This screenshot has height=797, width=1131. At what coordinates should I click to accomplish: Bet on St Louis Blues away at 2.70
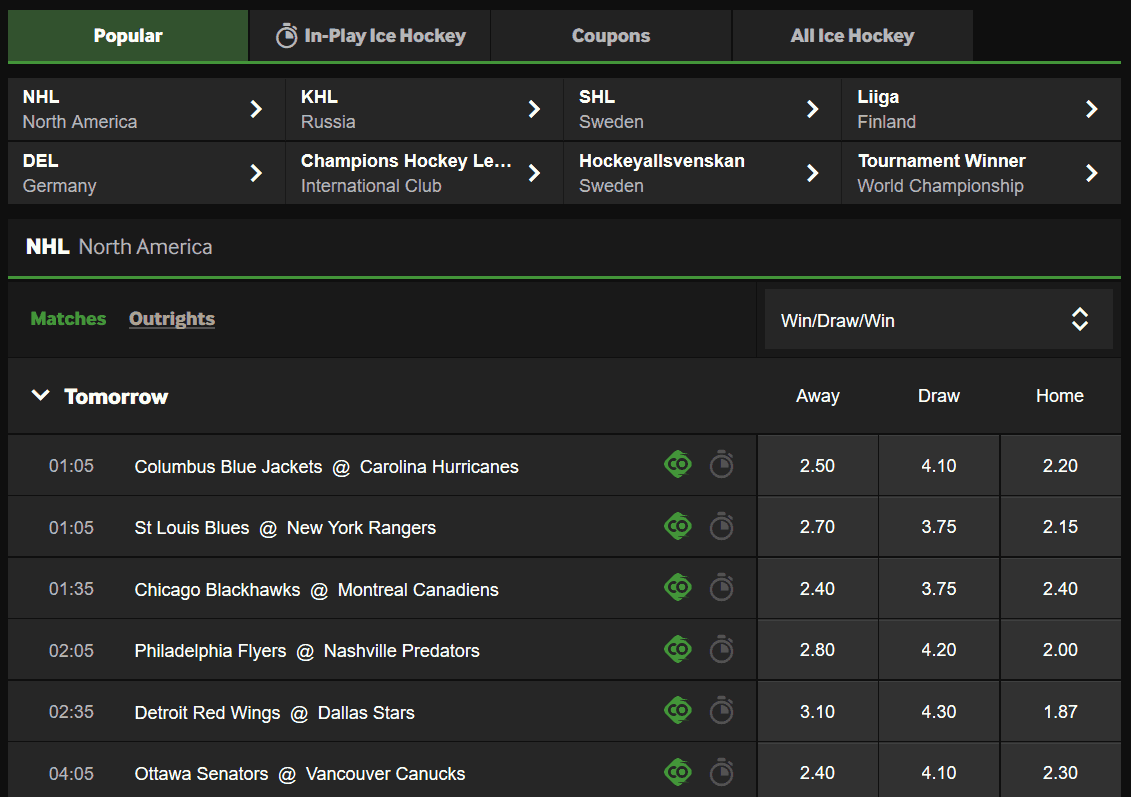[x=817, y=527]
